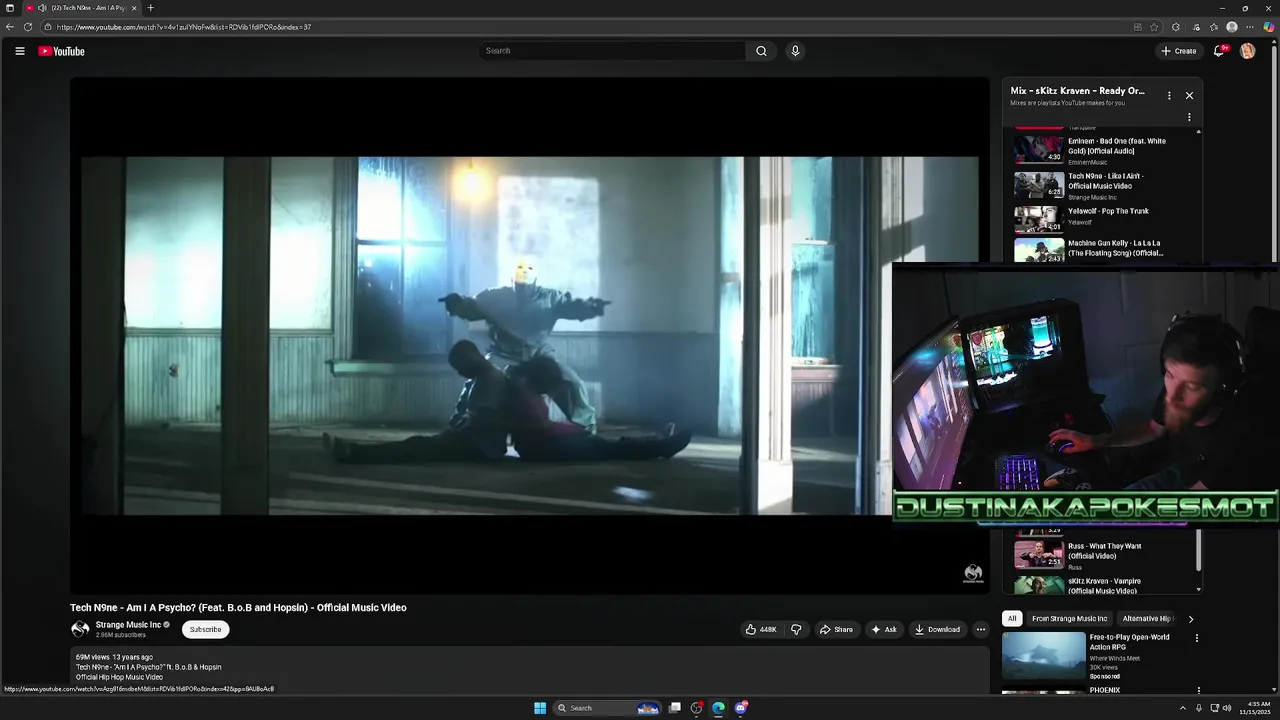Open a new browser tab

(151, 8)
